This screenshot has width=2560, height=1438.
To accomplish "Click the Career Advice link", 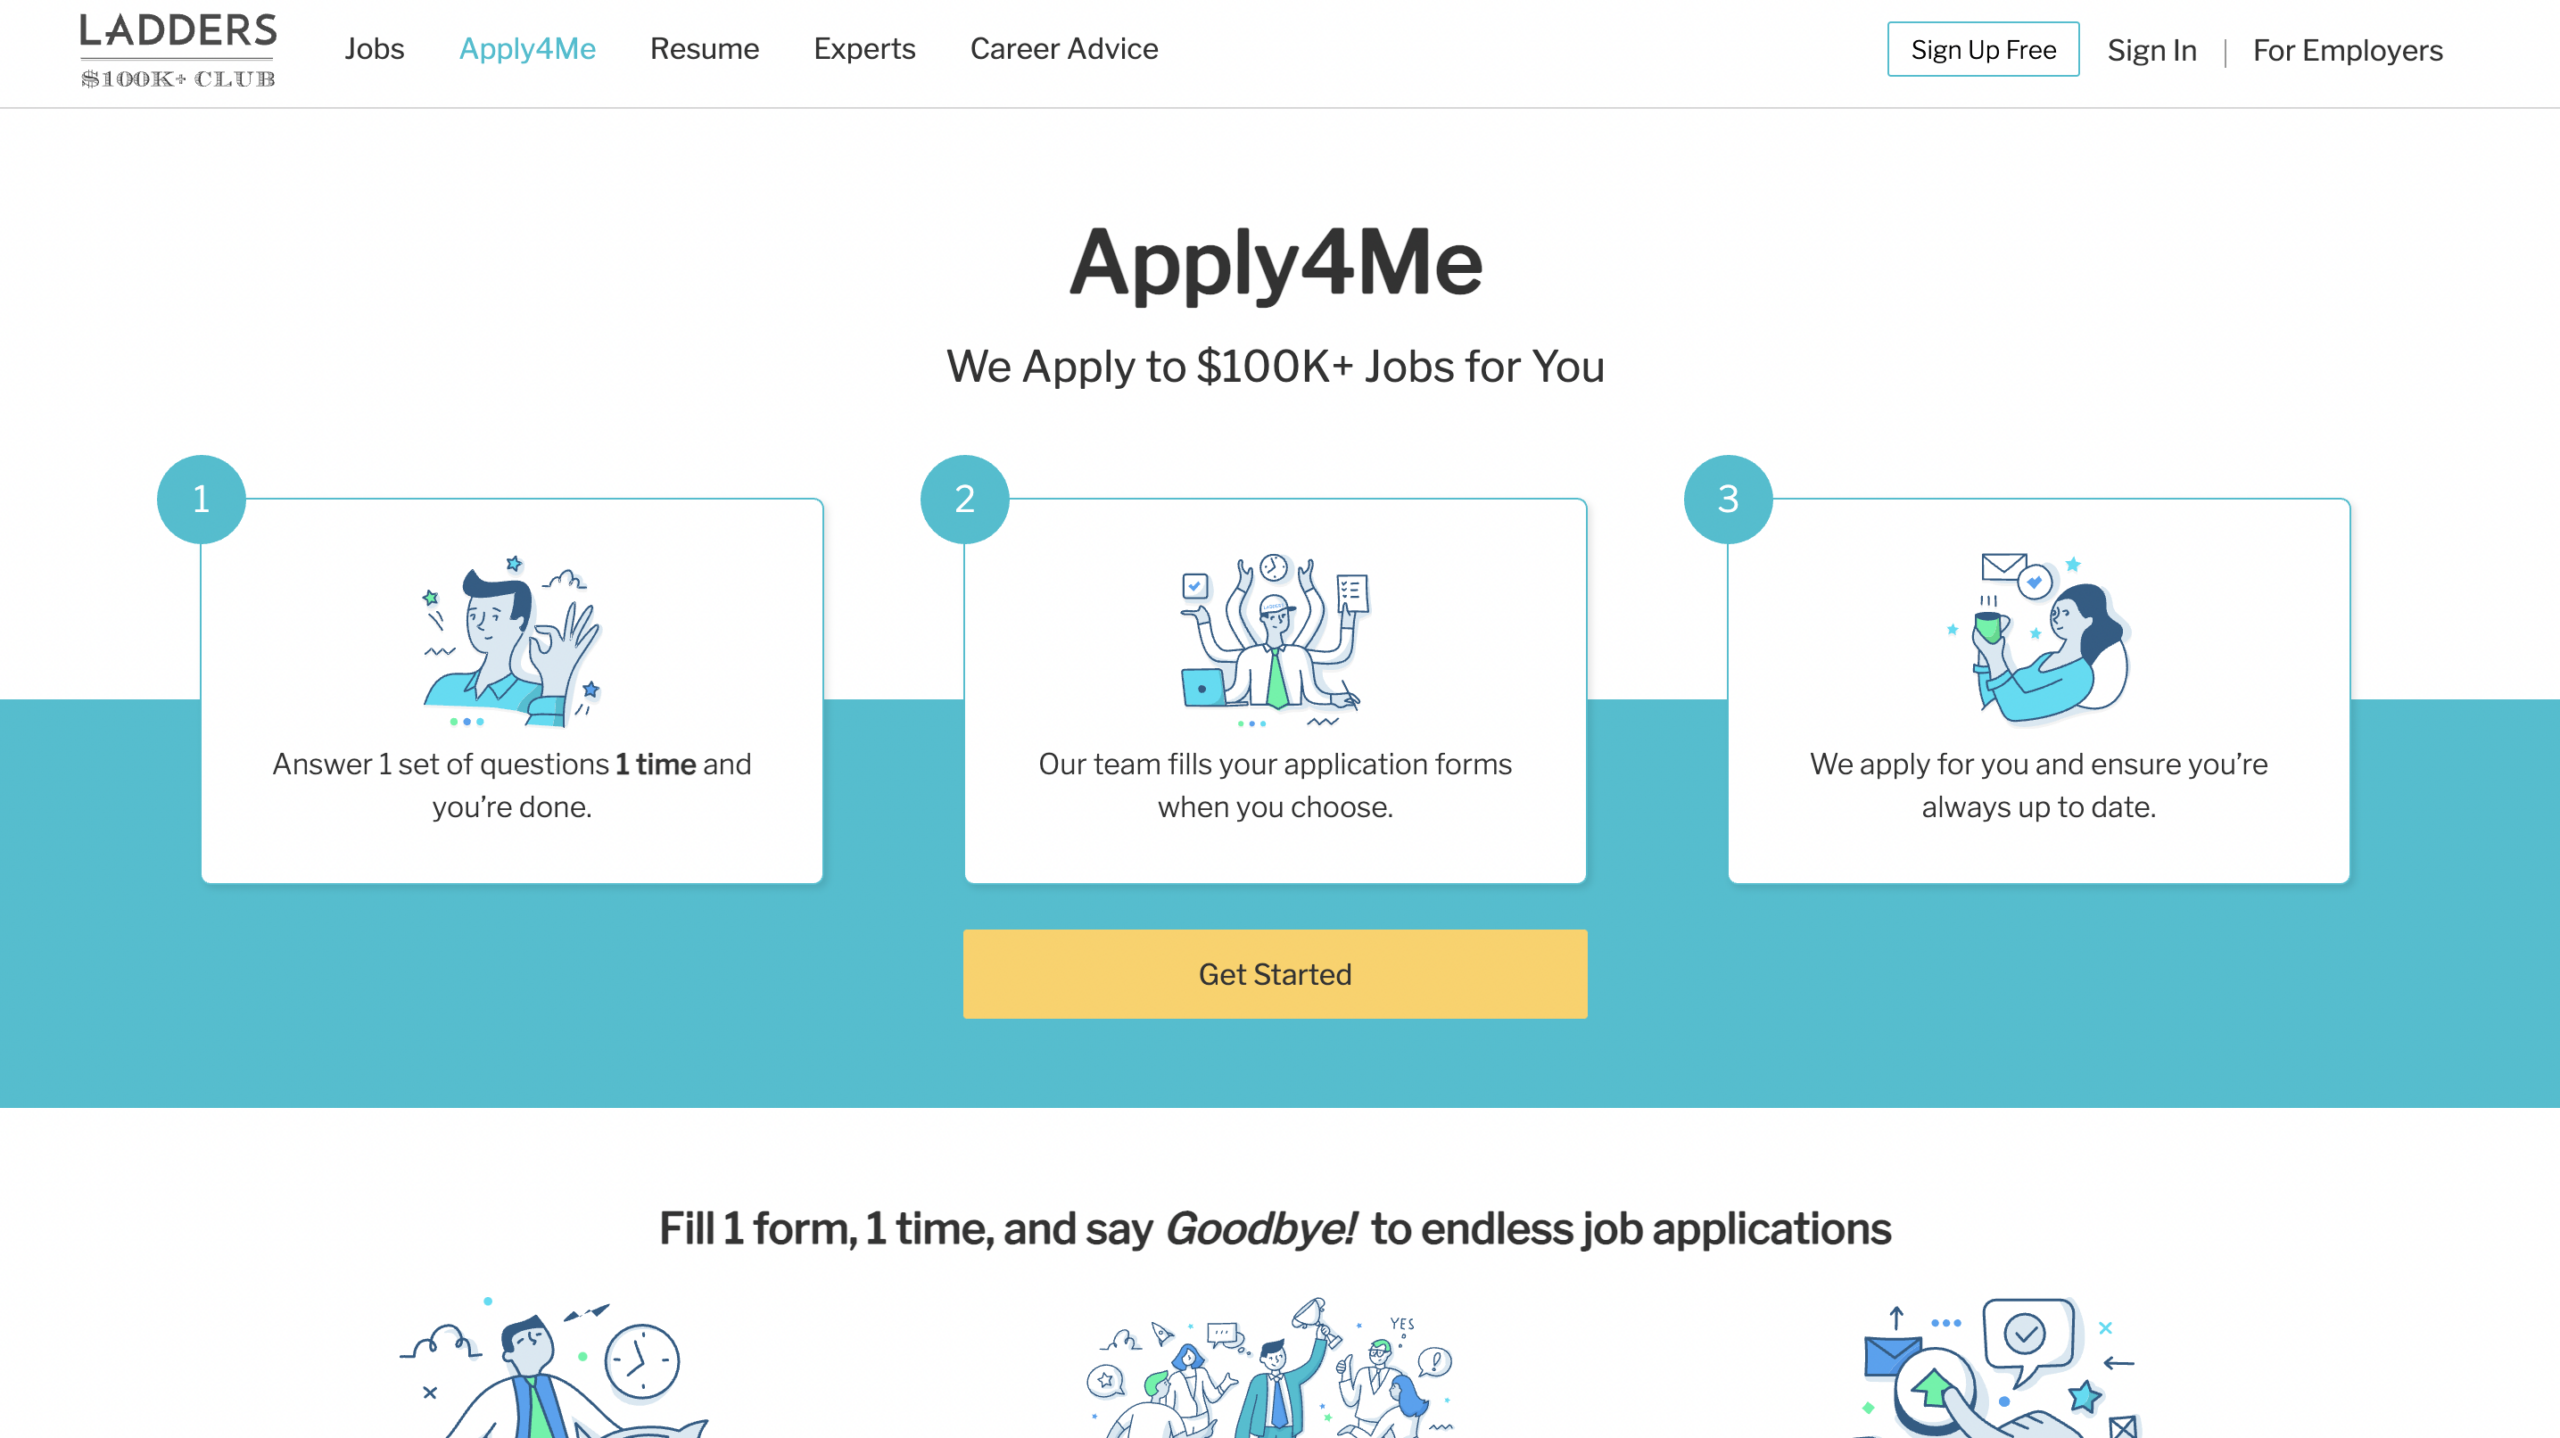I will click(x=1064, y=47).
